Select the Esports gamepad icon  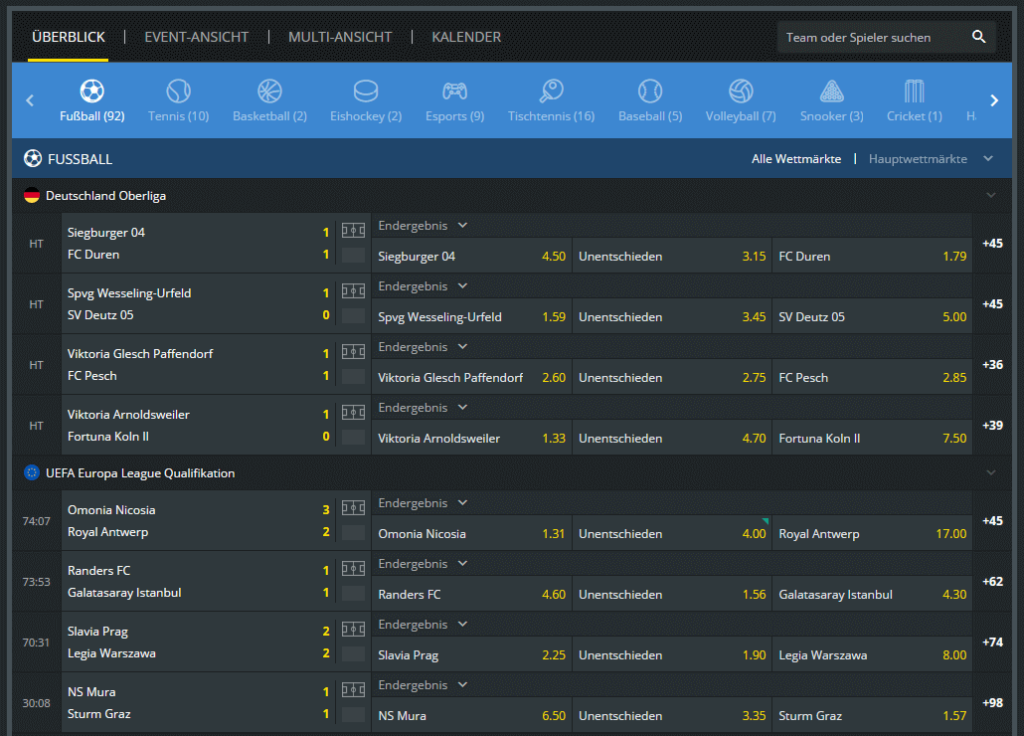click(x=455, y=91)
